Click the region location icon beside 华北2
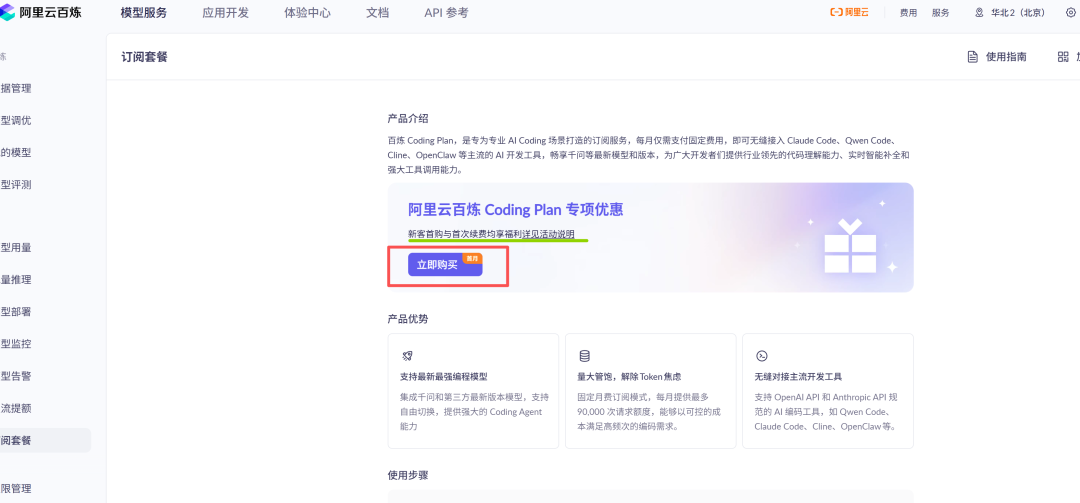Image resolution: width=1080 pixels, height=503 pixels. click(979, 12)
